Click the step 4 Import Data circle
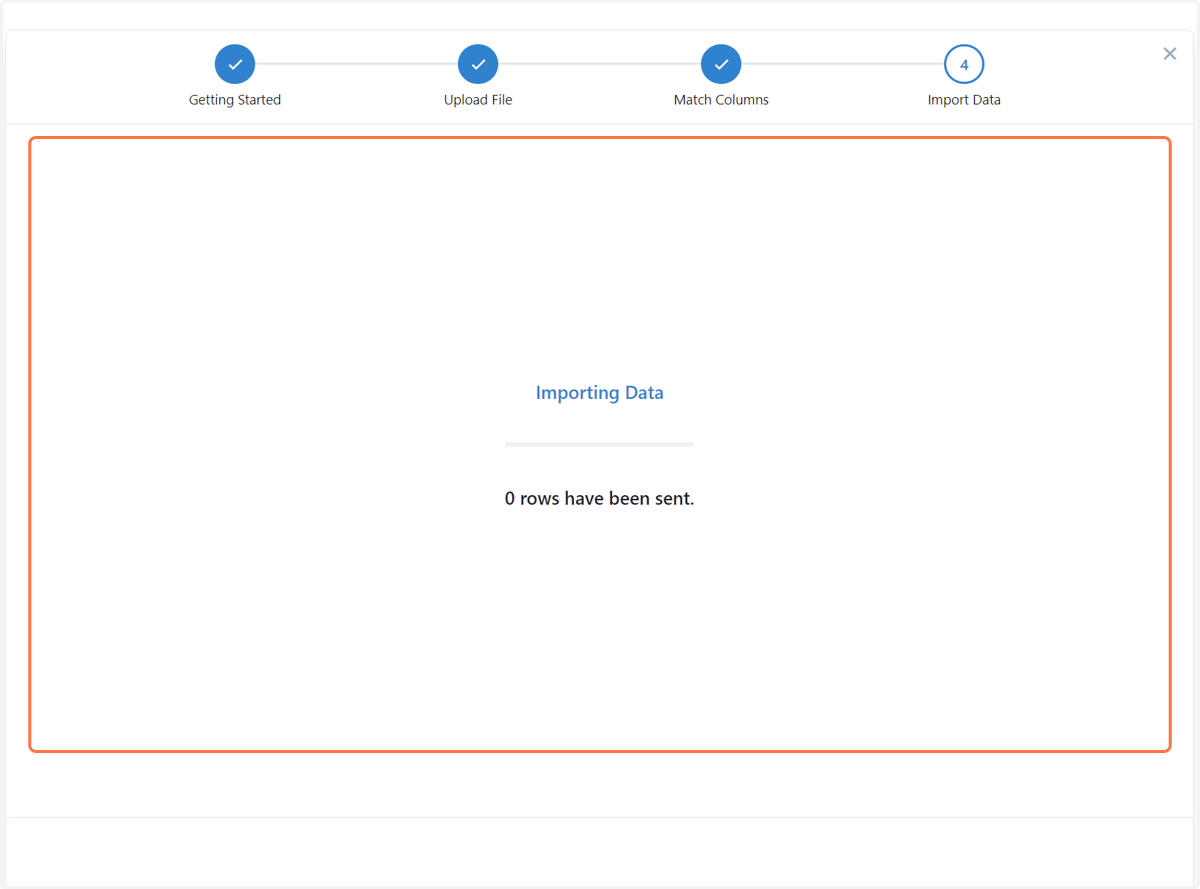Viewport: 1200px width, 889px height. coord(964,64)
